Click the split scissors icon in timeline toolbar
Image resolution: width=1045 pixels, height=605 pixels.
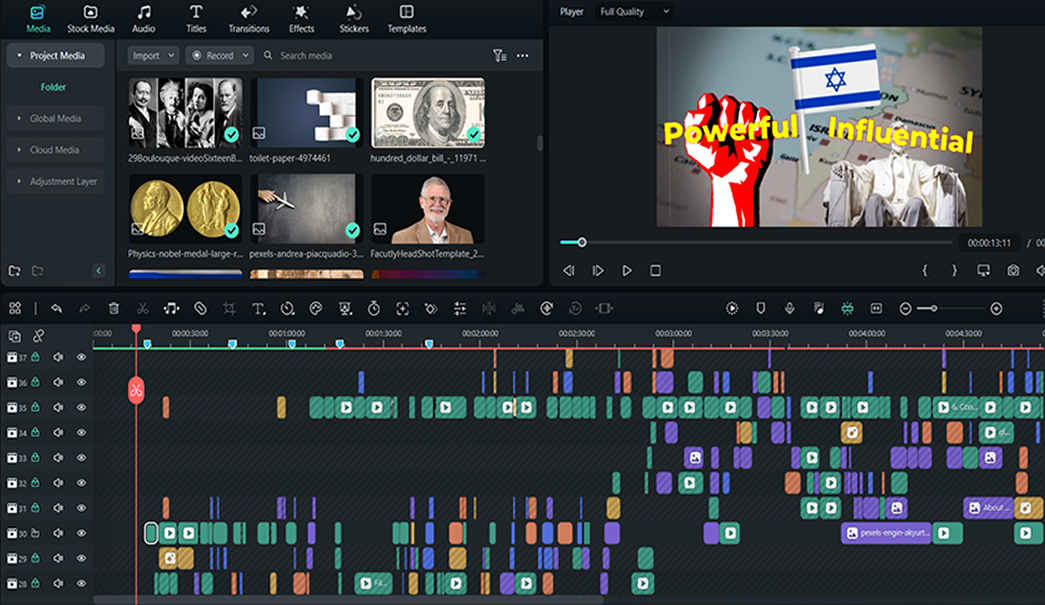coord(143,309)
